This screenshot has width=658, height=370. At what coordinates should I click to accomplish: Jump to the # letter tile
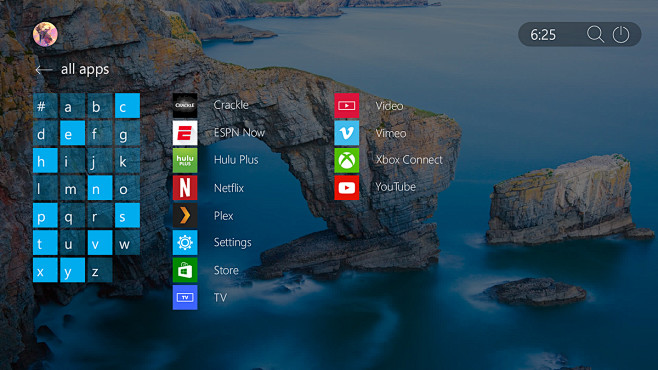45,106
